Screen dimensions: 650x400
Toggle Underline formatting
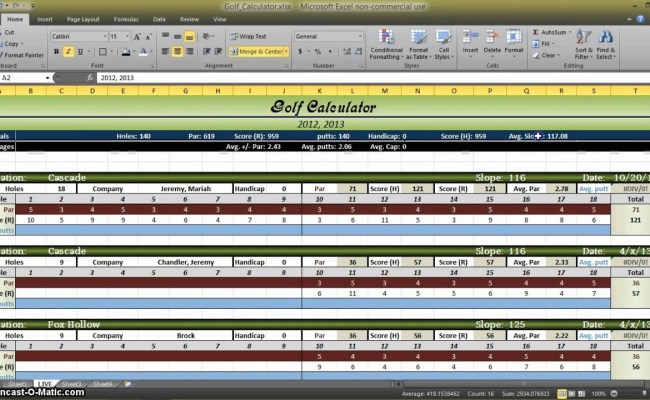[x=80, y=52]
